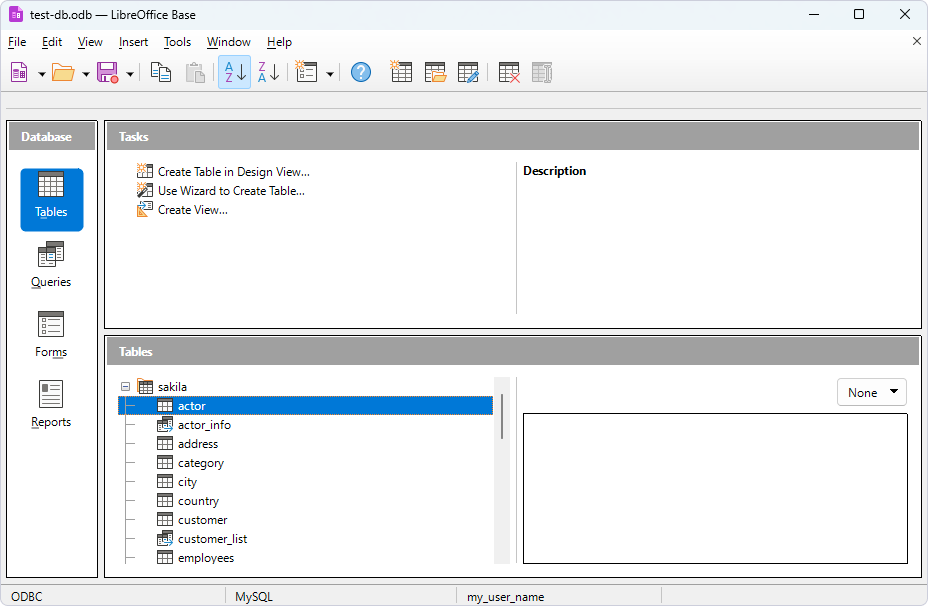Image resolution: width=928 pixels, height=606 pixels.
Task: Open the Tools menu
Action: tap(177, 42)
